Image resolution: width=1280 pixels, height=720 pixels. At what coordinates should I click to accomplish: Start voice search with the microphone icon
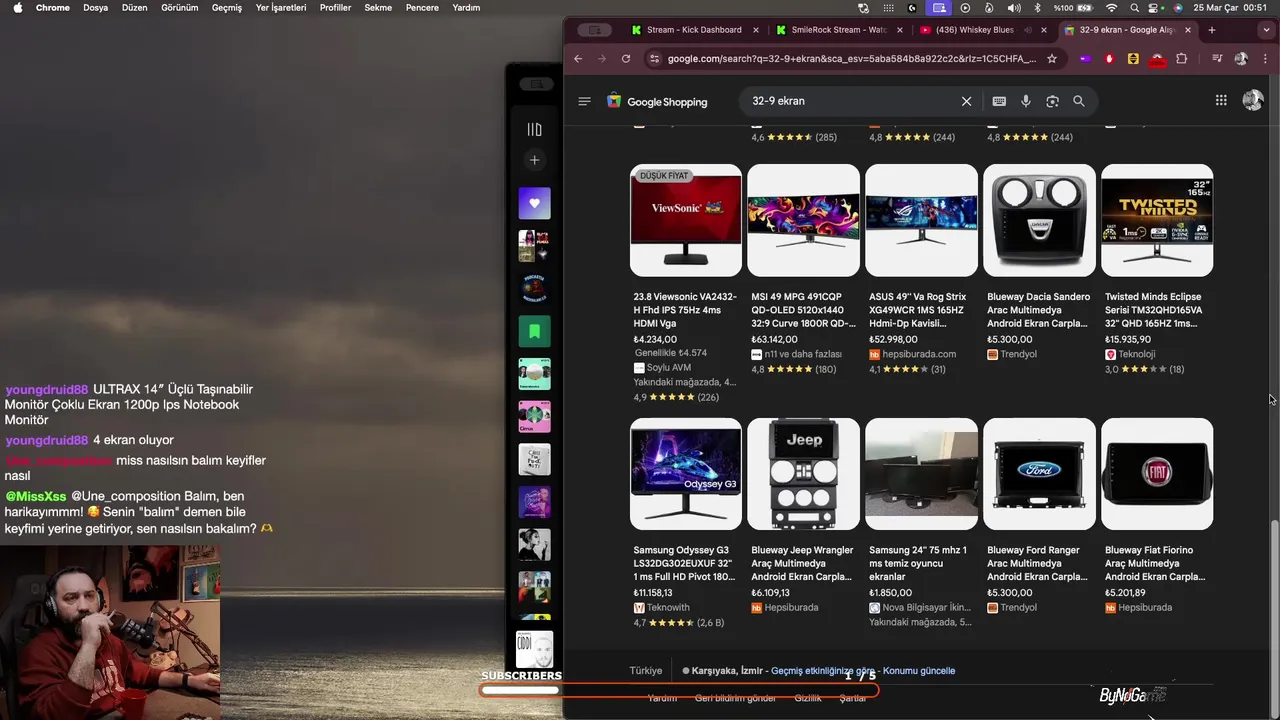coord(1026,101)
